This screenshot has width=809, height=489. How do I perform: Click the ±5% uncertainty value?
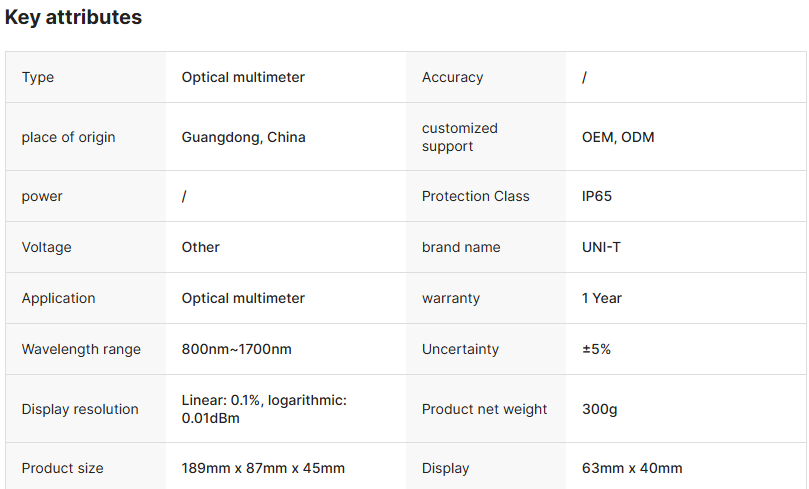[596, 349]
